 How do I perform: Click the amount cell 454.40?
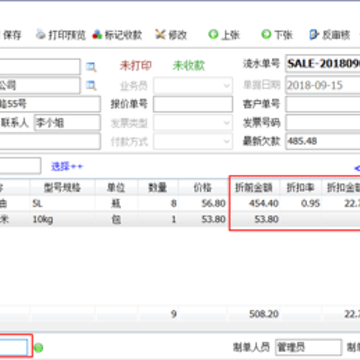(x=254, y=203)
